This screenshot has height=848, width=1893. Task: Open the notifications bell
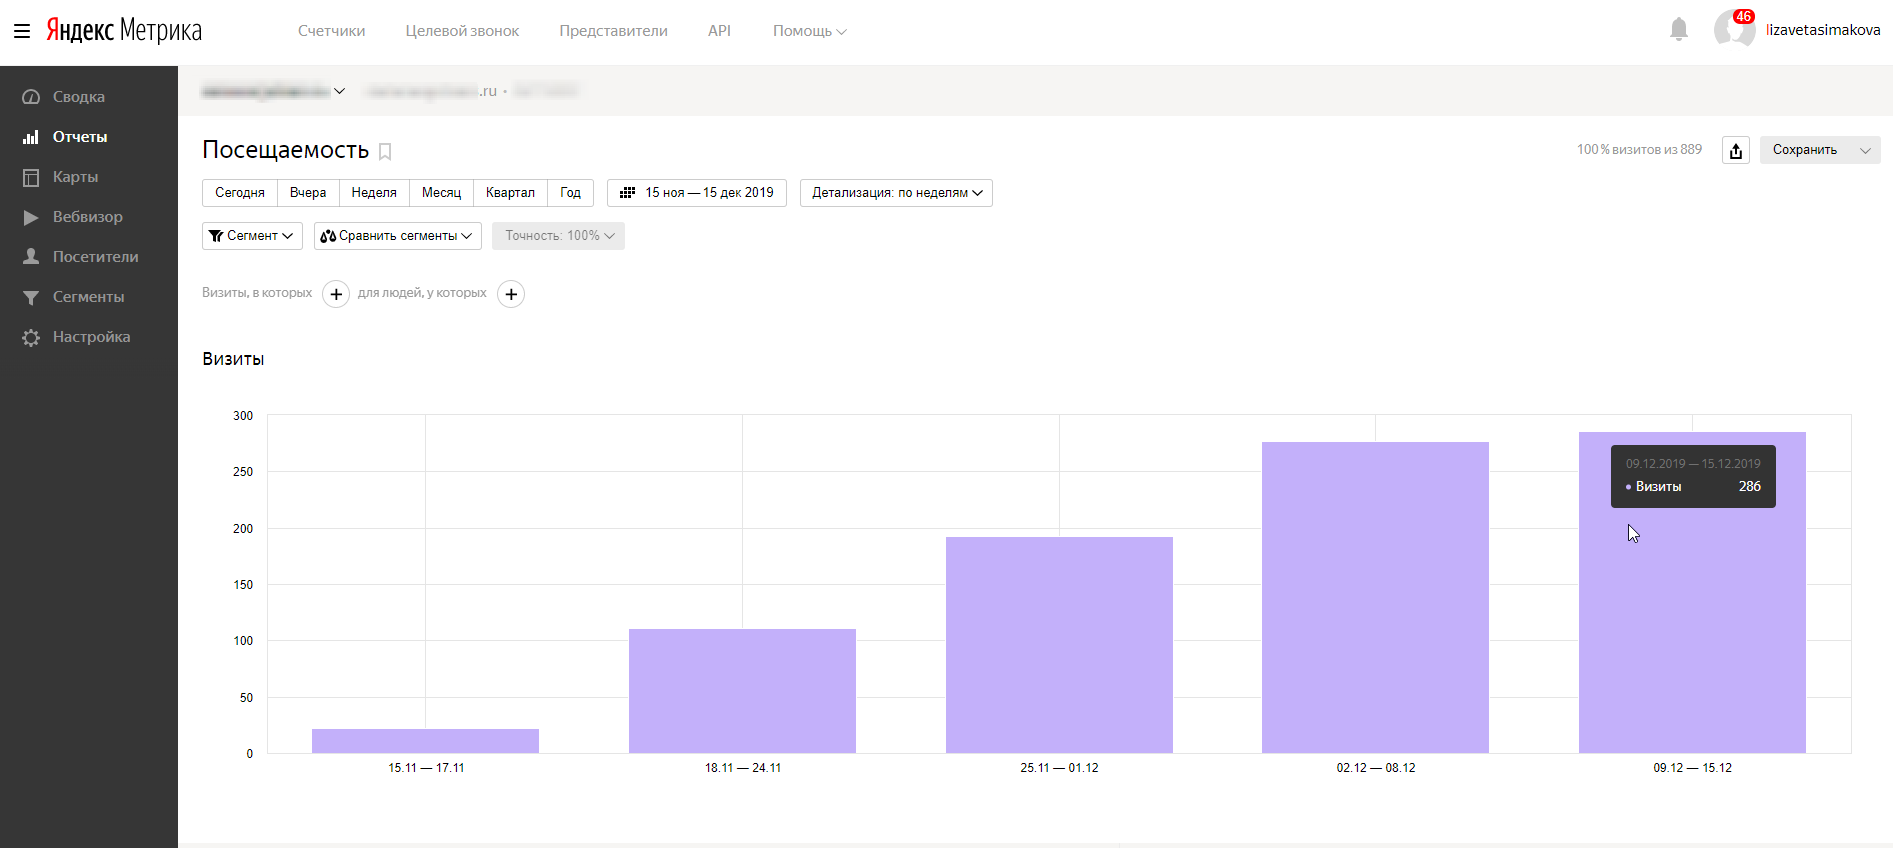pos(1679,30)
